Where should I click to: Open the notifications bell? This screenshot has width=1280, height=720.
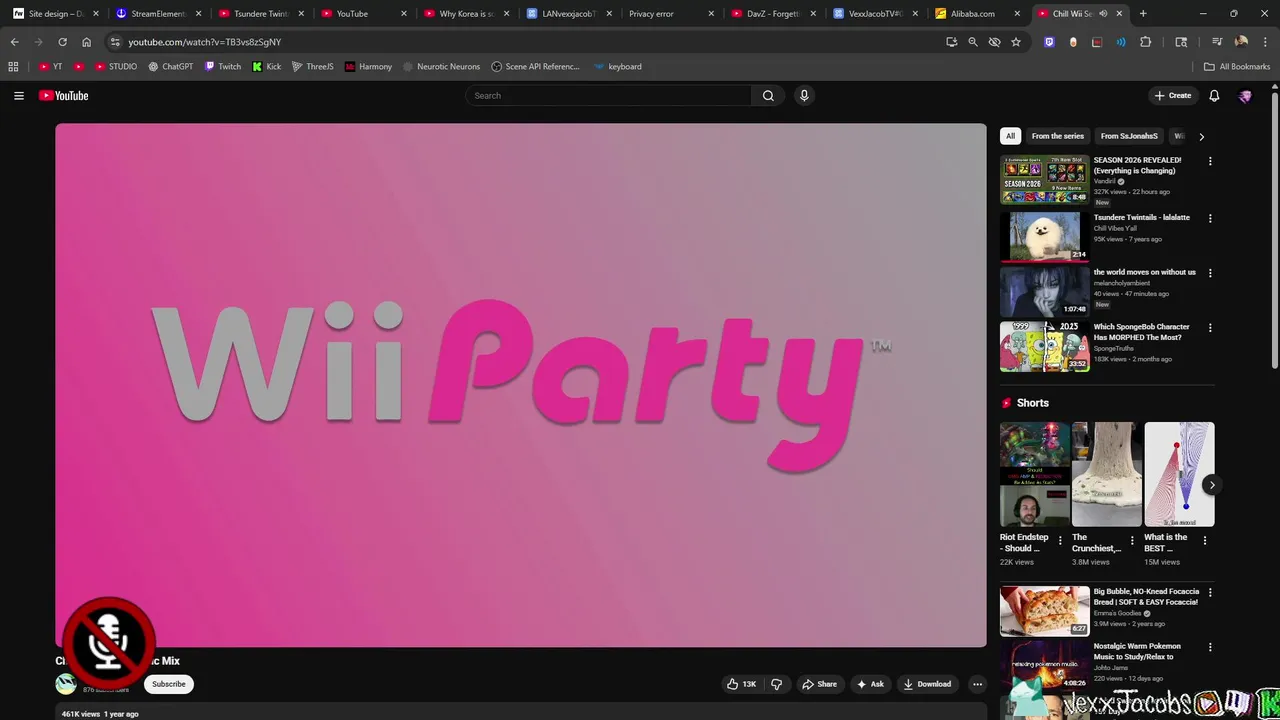[1214, 96]
